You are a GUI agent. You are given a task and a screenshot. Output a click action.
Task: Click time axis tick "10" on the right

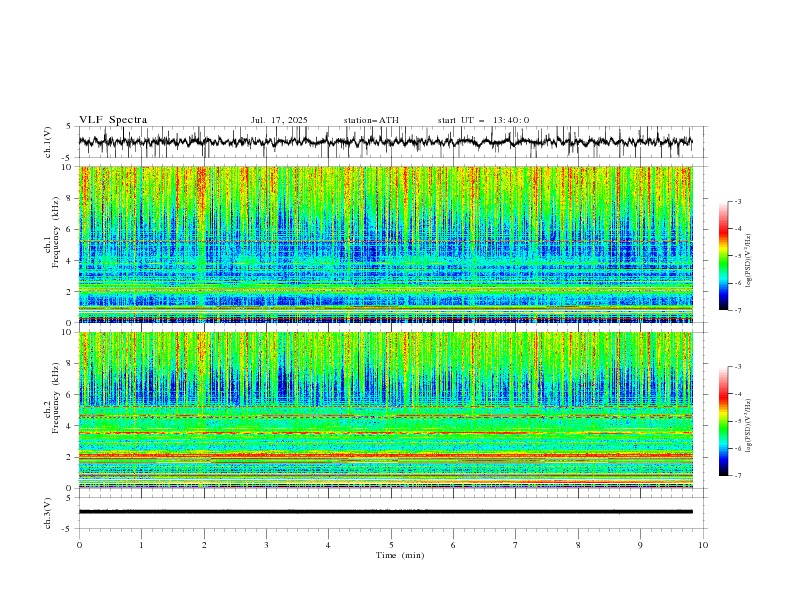[703, 545]
